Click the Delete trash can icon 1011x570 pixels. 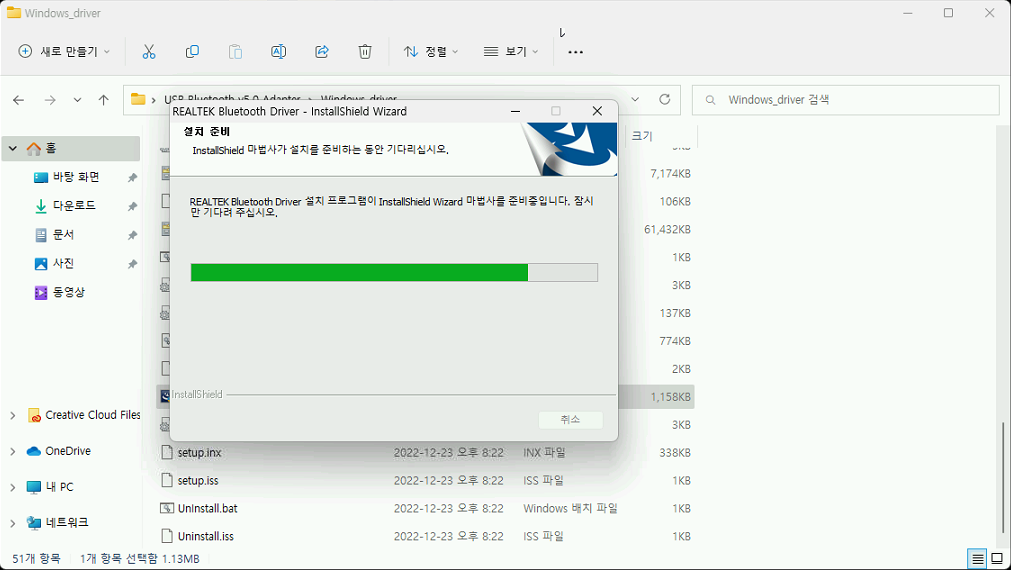(365, 52)
